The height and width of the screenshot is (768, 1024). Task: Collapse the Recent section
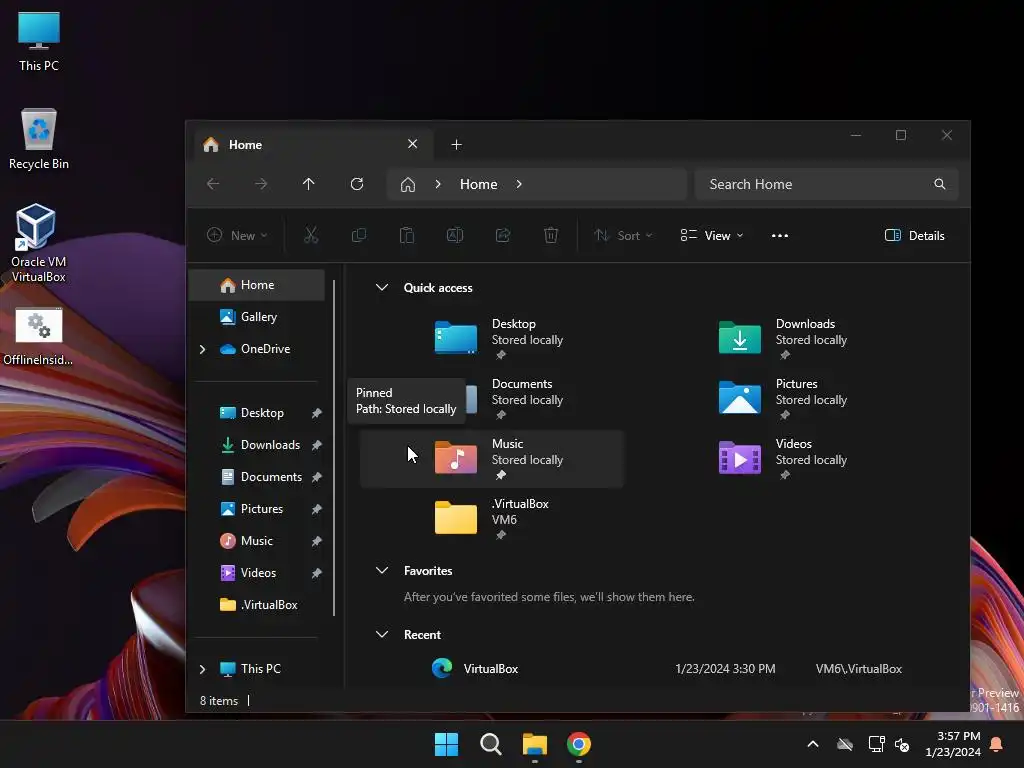click(382, 634)
